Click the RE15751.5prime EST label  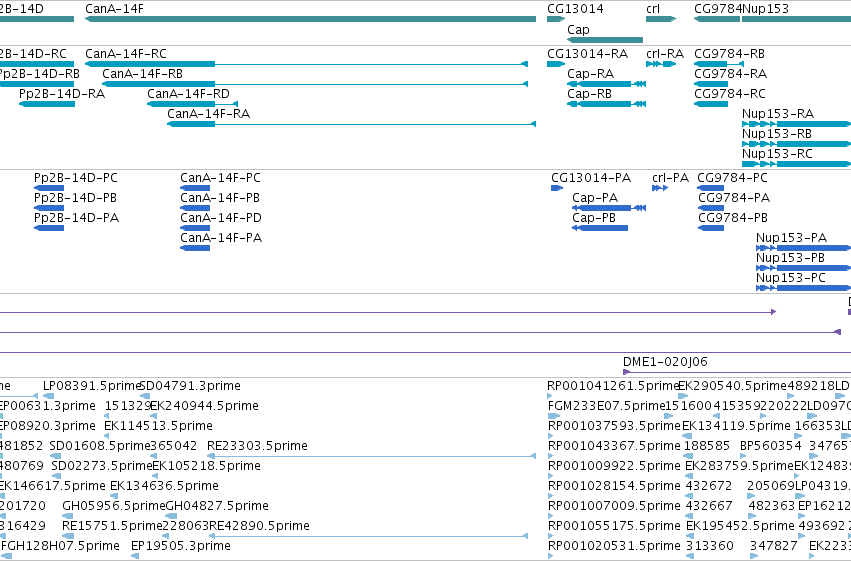(112, 526)
